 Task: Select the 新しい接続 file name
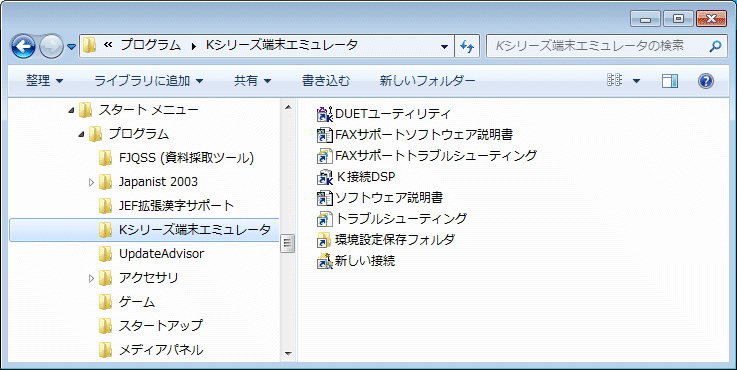click(365, 260)
